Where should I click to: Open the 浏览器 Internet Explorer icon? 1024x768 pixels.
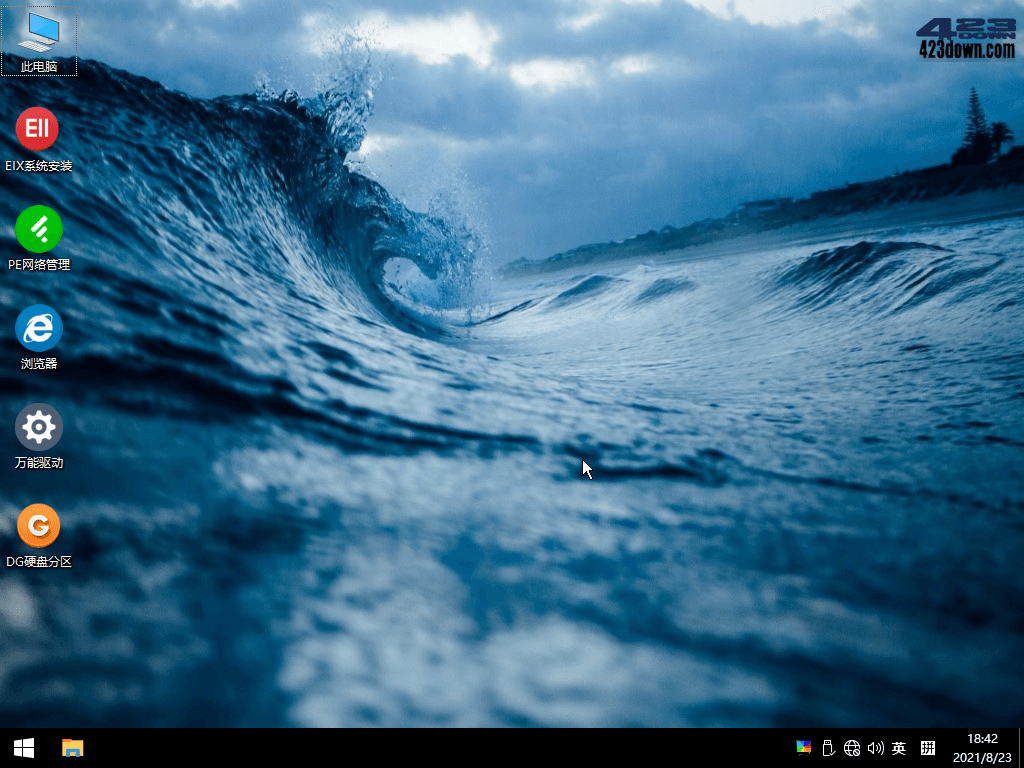[x=38, y=327]
